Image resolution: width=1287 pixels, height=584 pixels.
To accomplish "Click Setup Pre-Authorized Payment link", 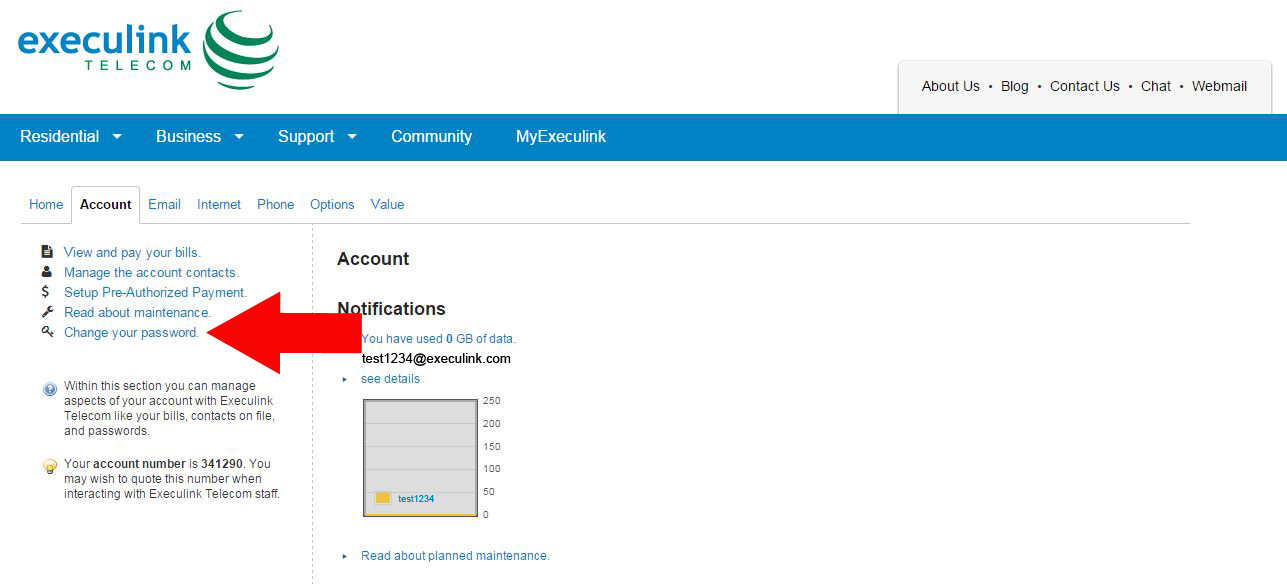I will click(x=155, y=292).
